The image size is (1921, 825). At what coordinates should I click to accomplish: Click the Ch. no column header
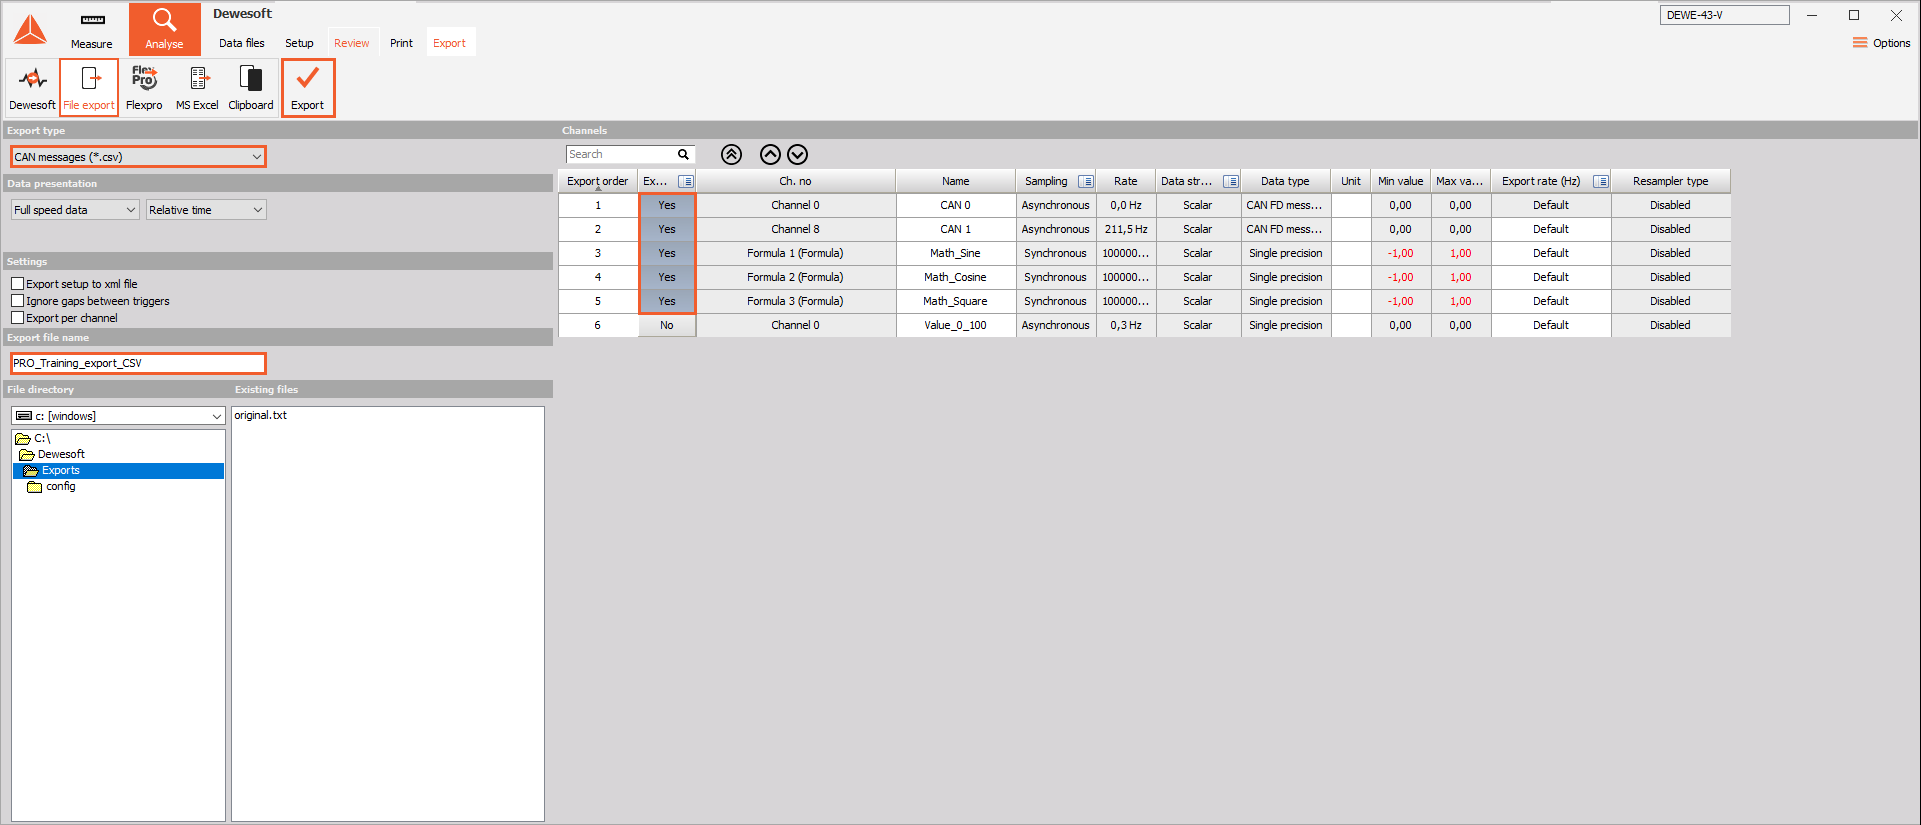point(796,181)
